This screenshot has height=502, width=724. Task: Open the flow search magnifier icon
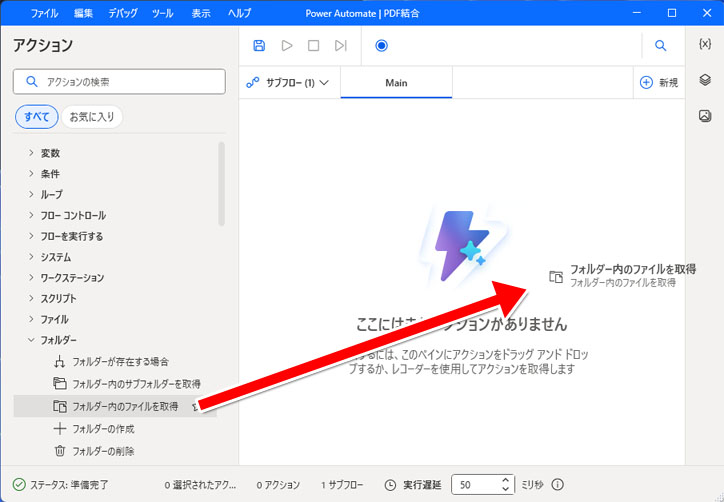660,46
